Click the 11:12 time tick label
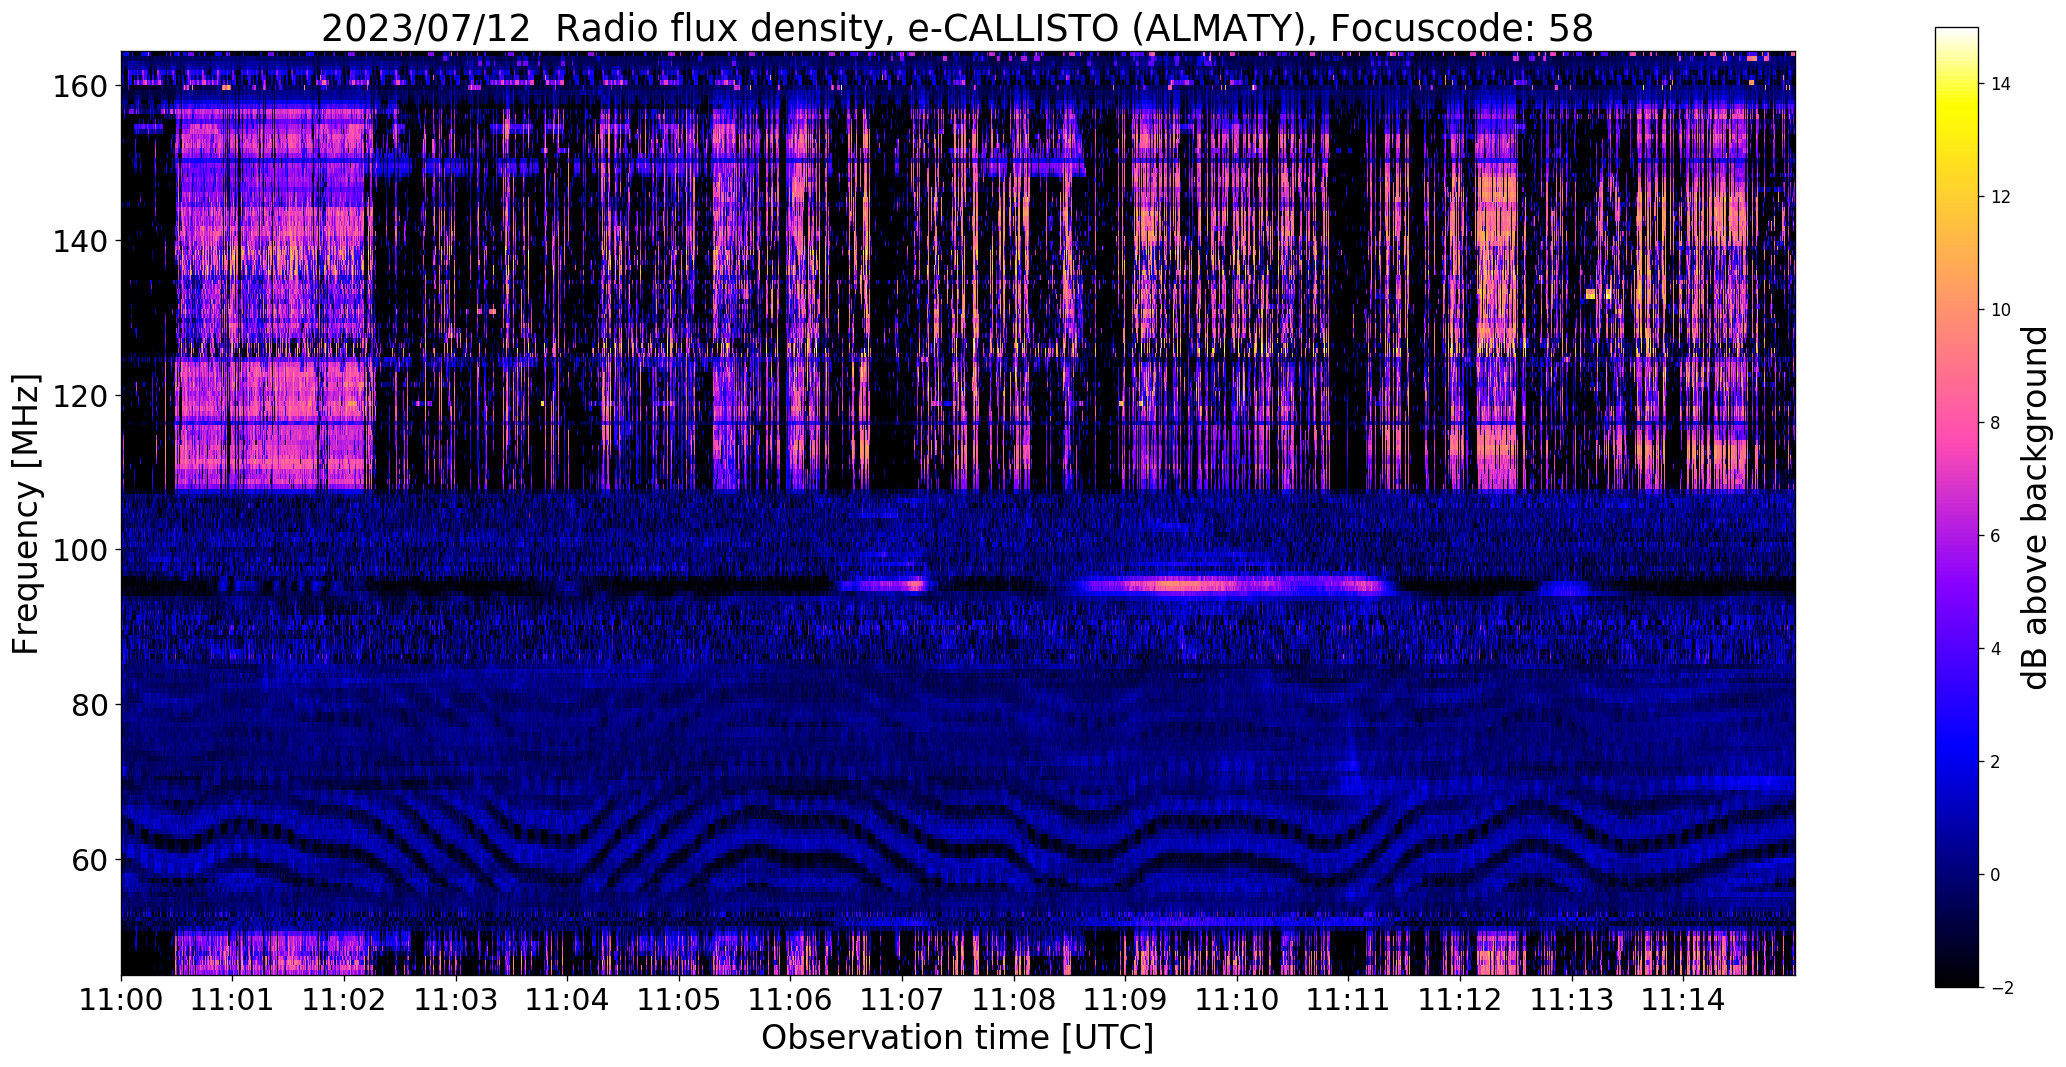The height and width of the screenshot is (1067, 2066). [1460, 999]
